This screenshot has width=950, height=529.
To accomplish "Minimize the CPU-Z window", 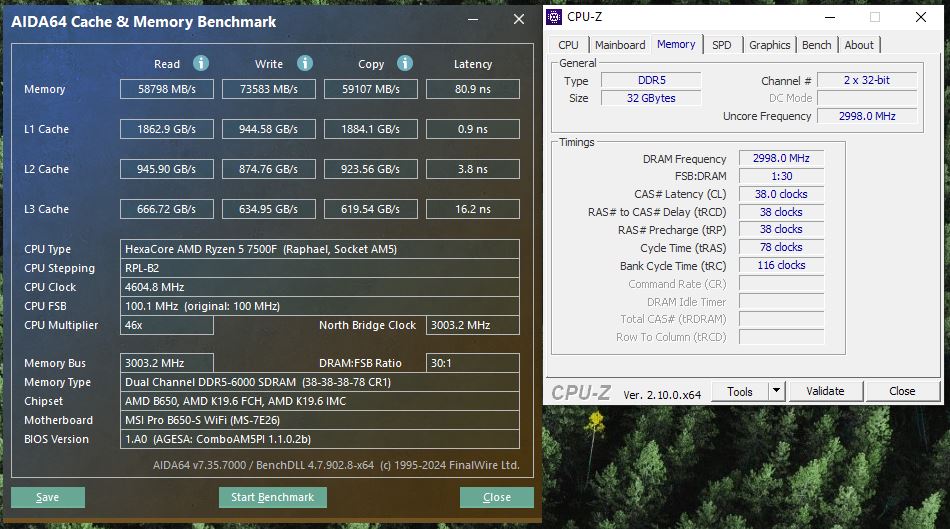I will pos(829,17).
